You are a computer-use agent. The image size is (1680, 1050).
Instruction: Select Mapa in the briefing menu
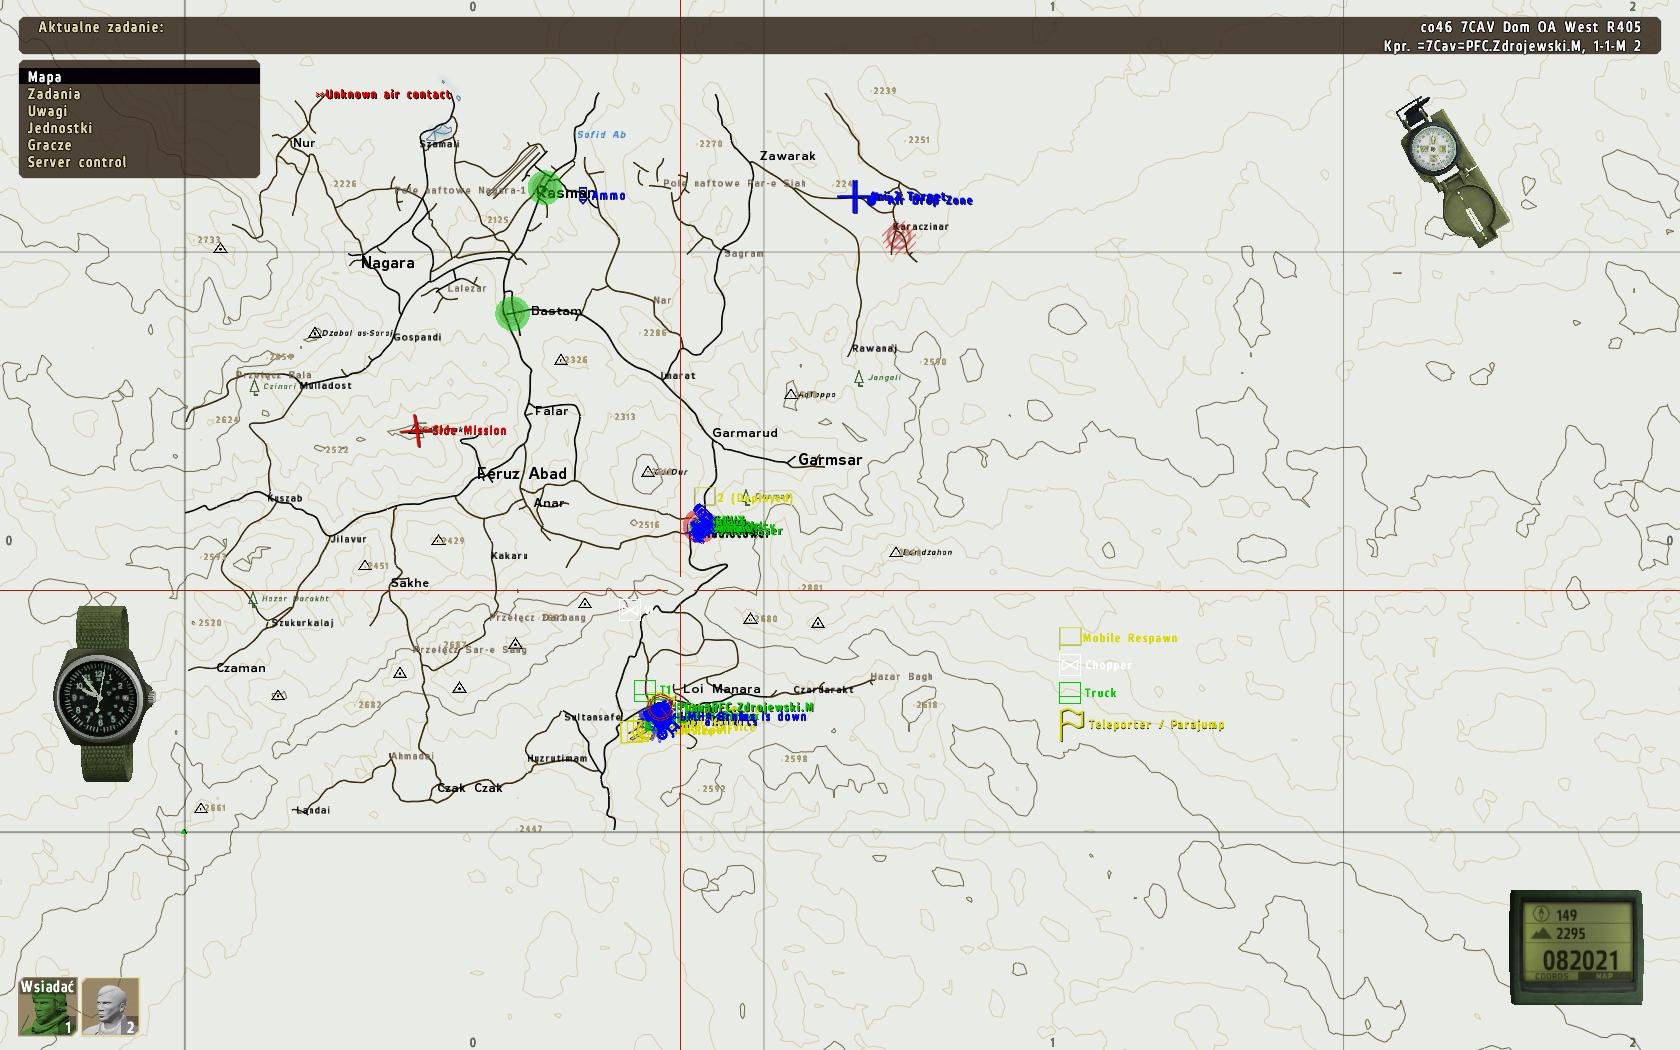(140, 77)
